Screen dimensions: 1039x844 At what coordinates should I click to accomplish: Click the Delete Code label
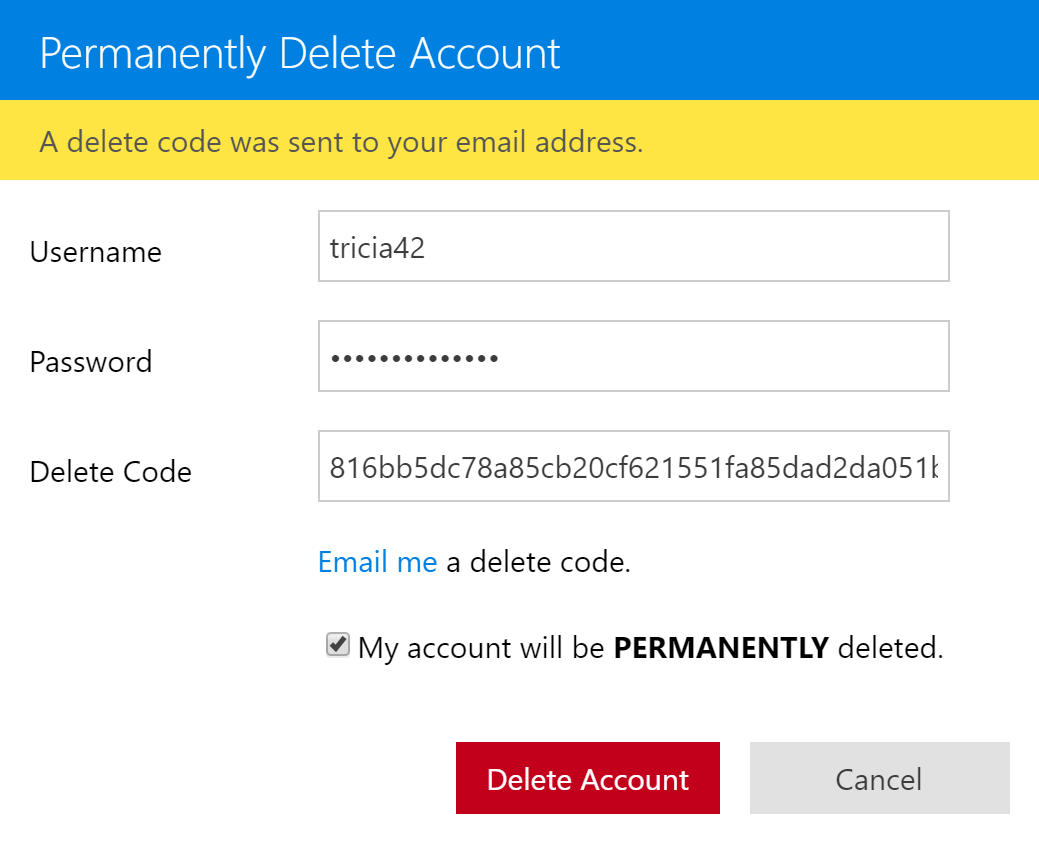click(111, 472)
